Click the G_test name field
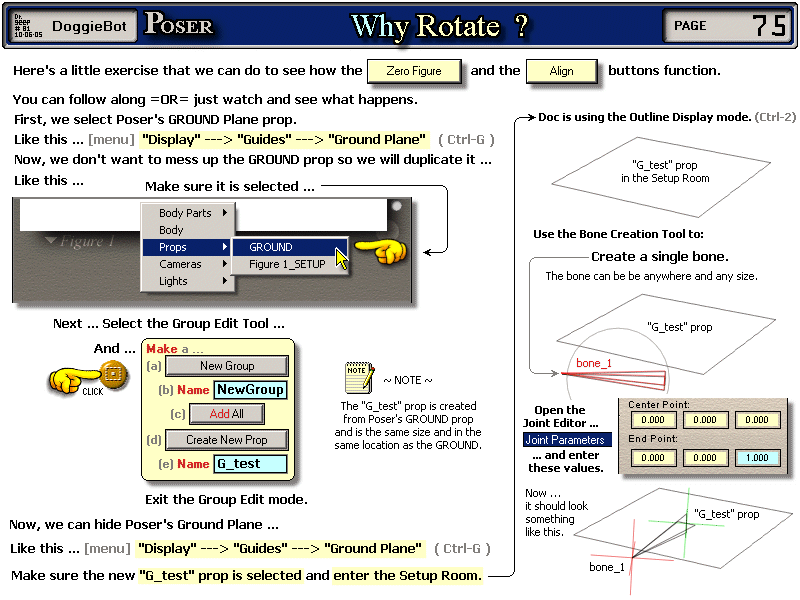 tap(250, 464)
